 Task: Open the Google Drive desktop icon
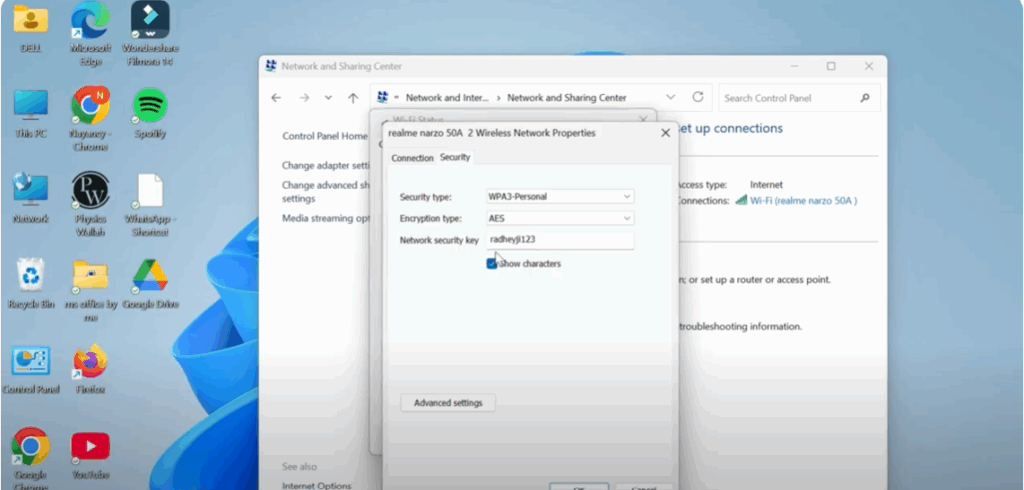150,276
